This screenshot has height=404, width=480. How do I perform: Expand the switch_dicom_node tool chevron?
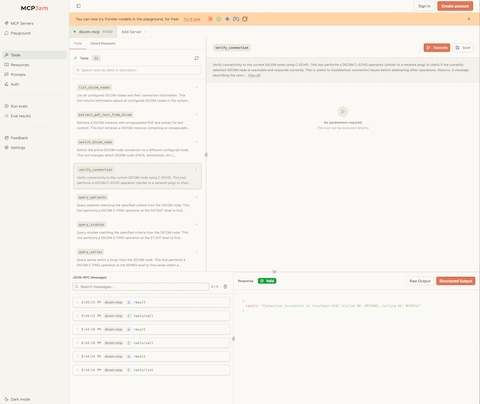coord(196,142)
